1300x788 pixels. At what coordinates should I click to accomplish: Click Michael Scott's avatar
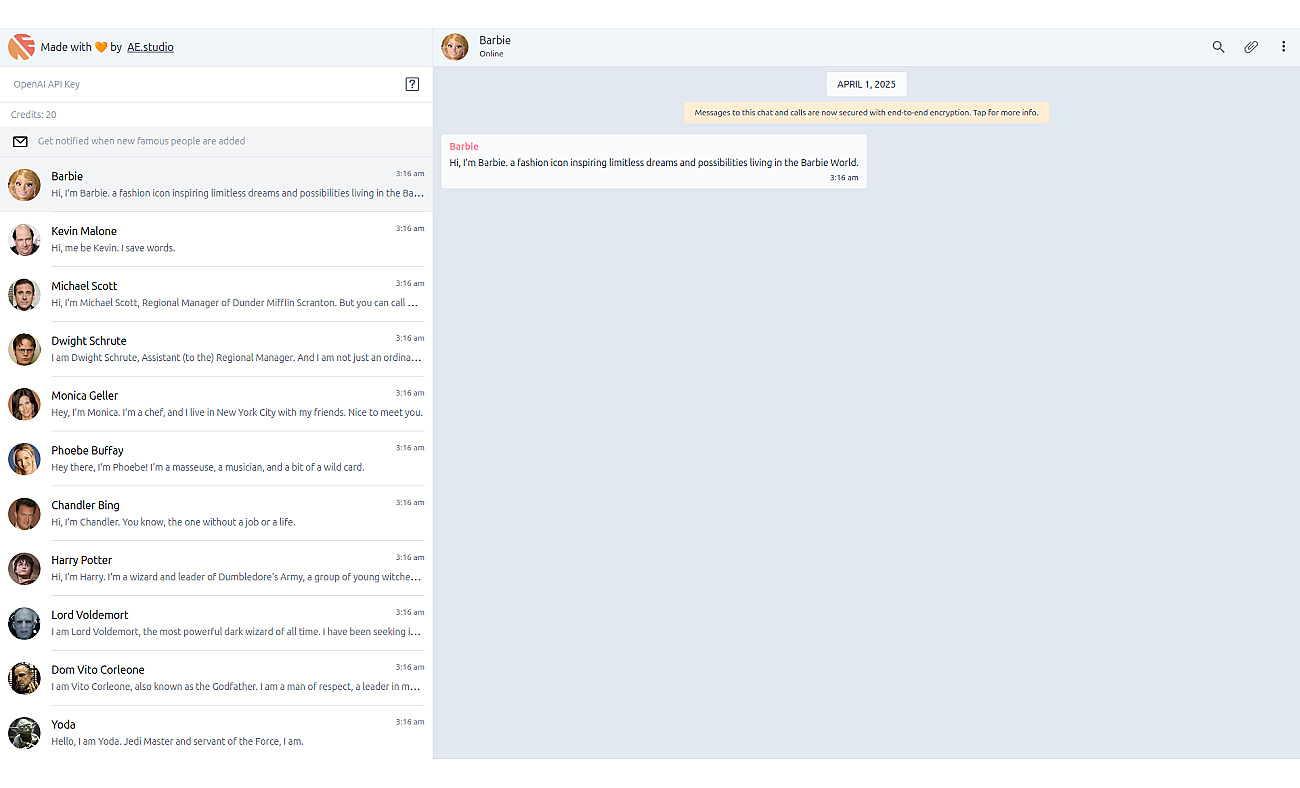25,295
